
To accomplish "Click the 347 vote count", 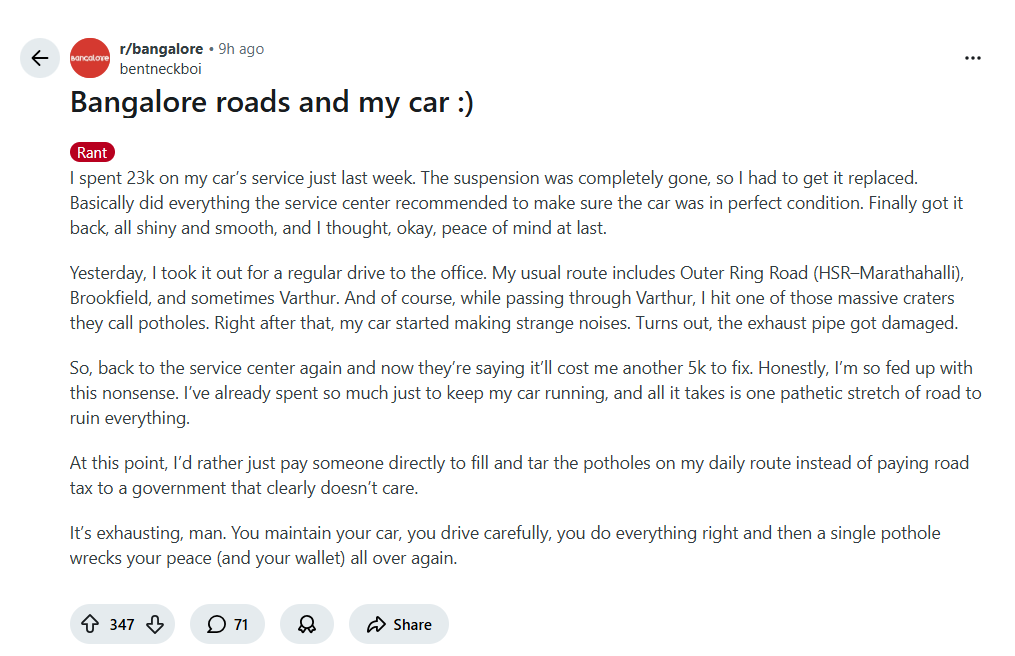I will pyautogui.click(x=122, y=624).
